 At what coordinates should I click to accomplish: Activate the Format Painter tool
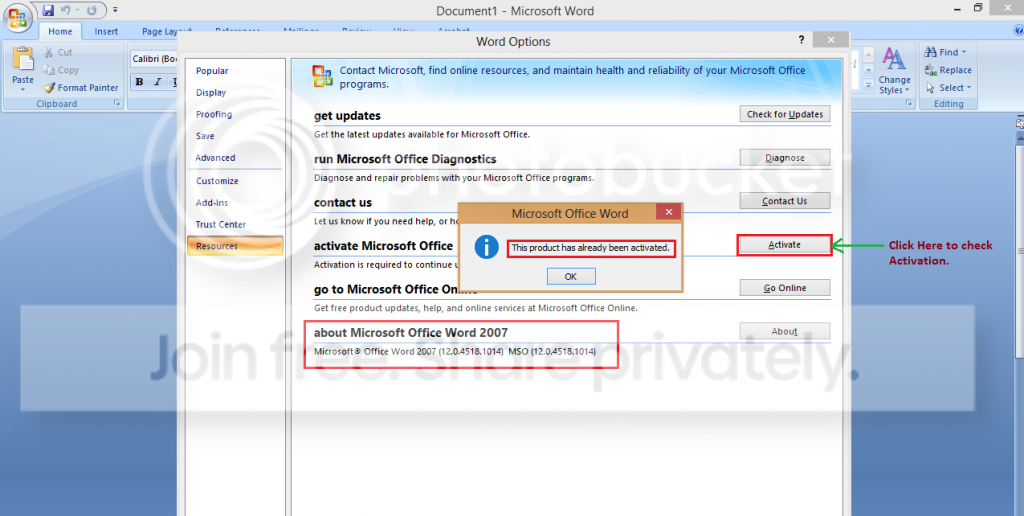click(x=81, y=88)
